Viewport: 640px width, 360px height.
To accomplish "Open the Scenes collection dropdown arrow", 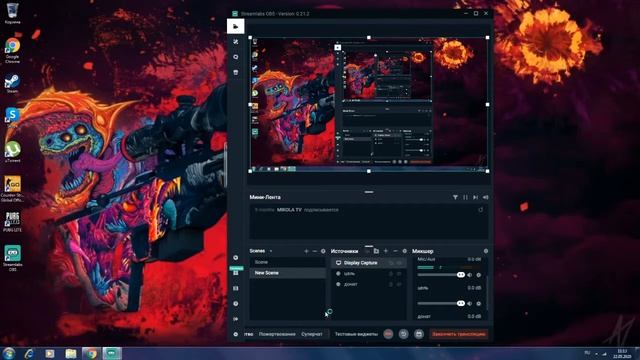I will pos(271,251).
